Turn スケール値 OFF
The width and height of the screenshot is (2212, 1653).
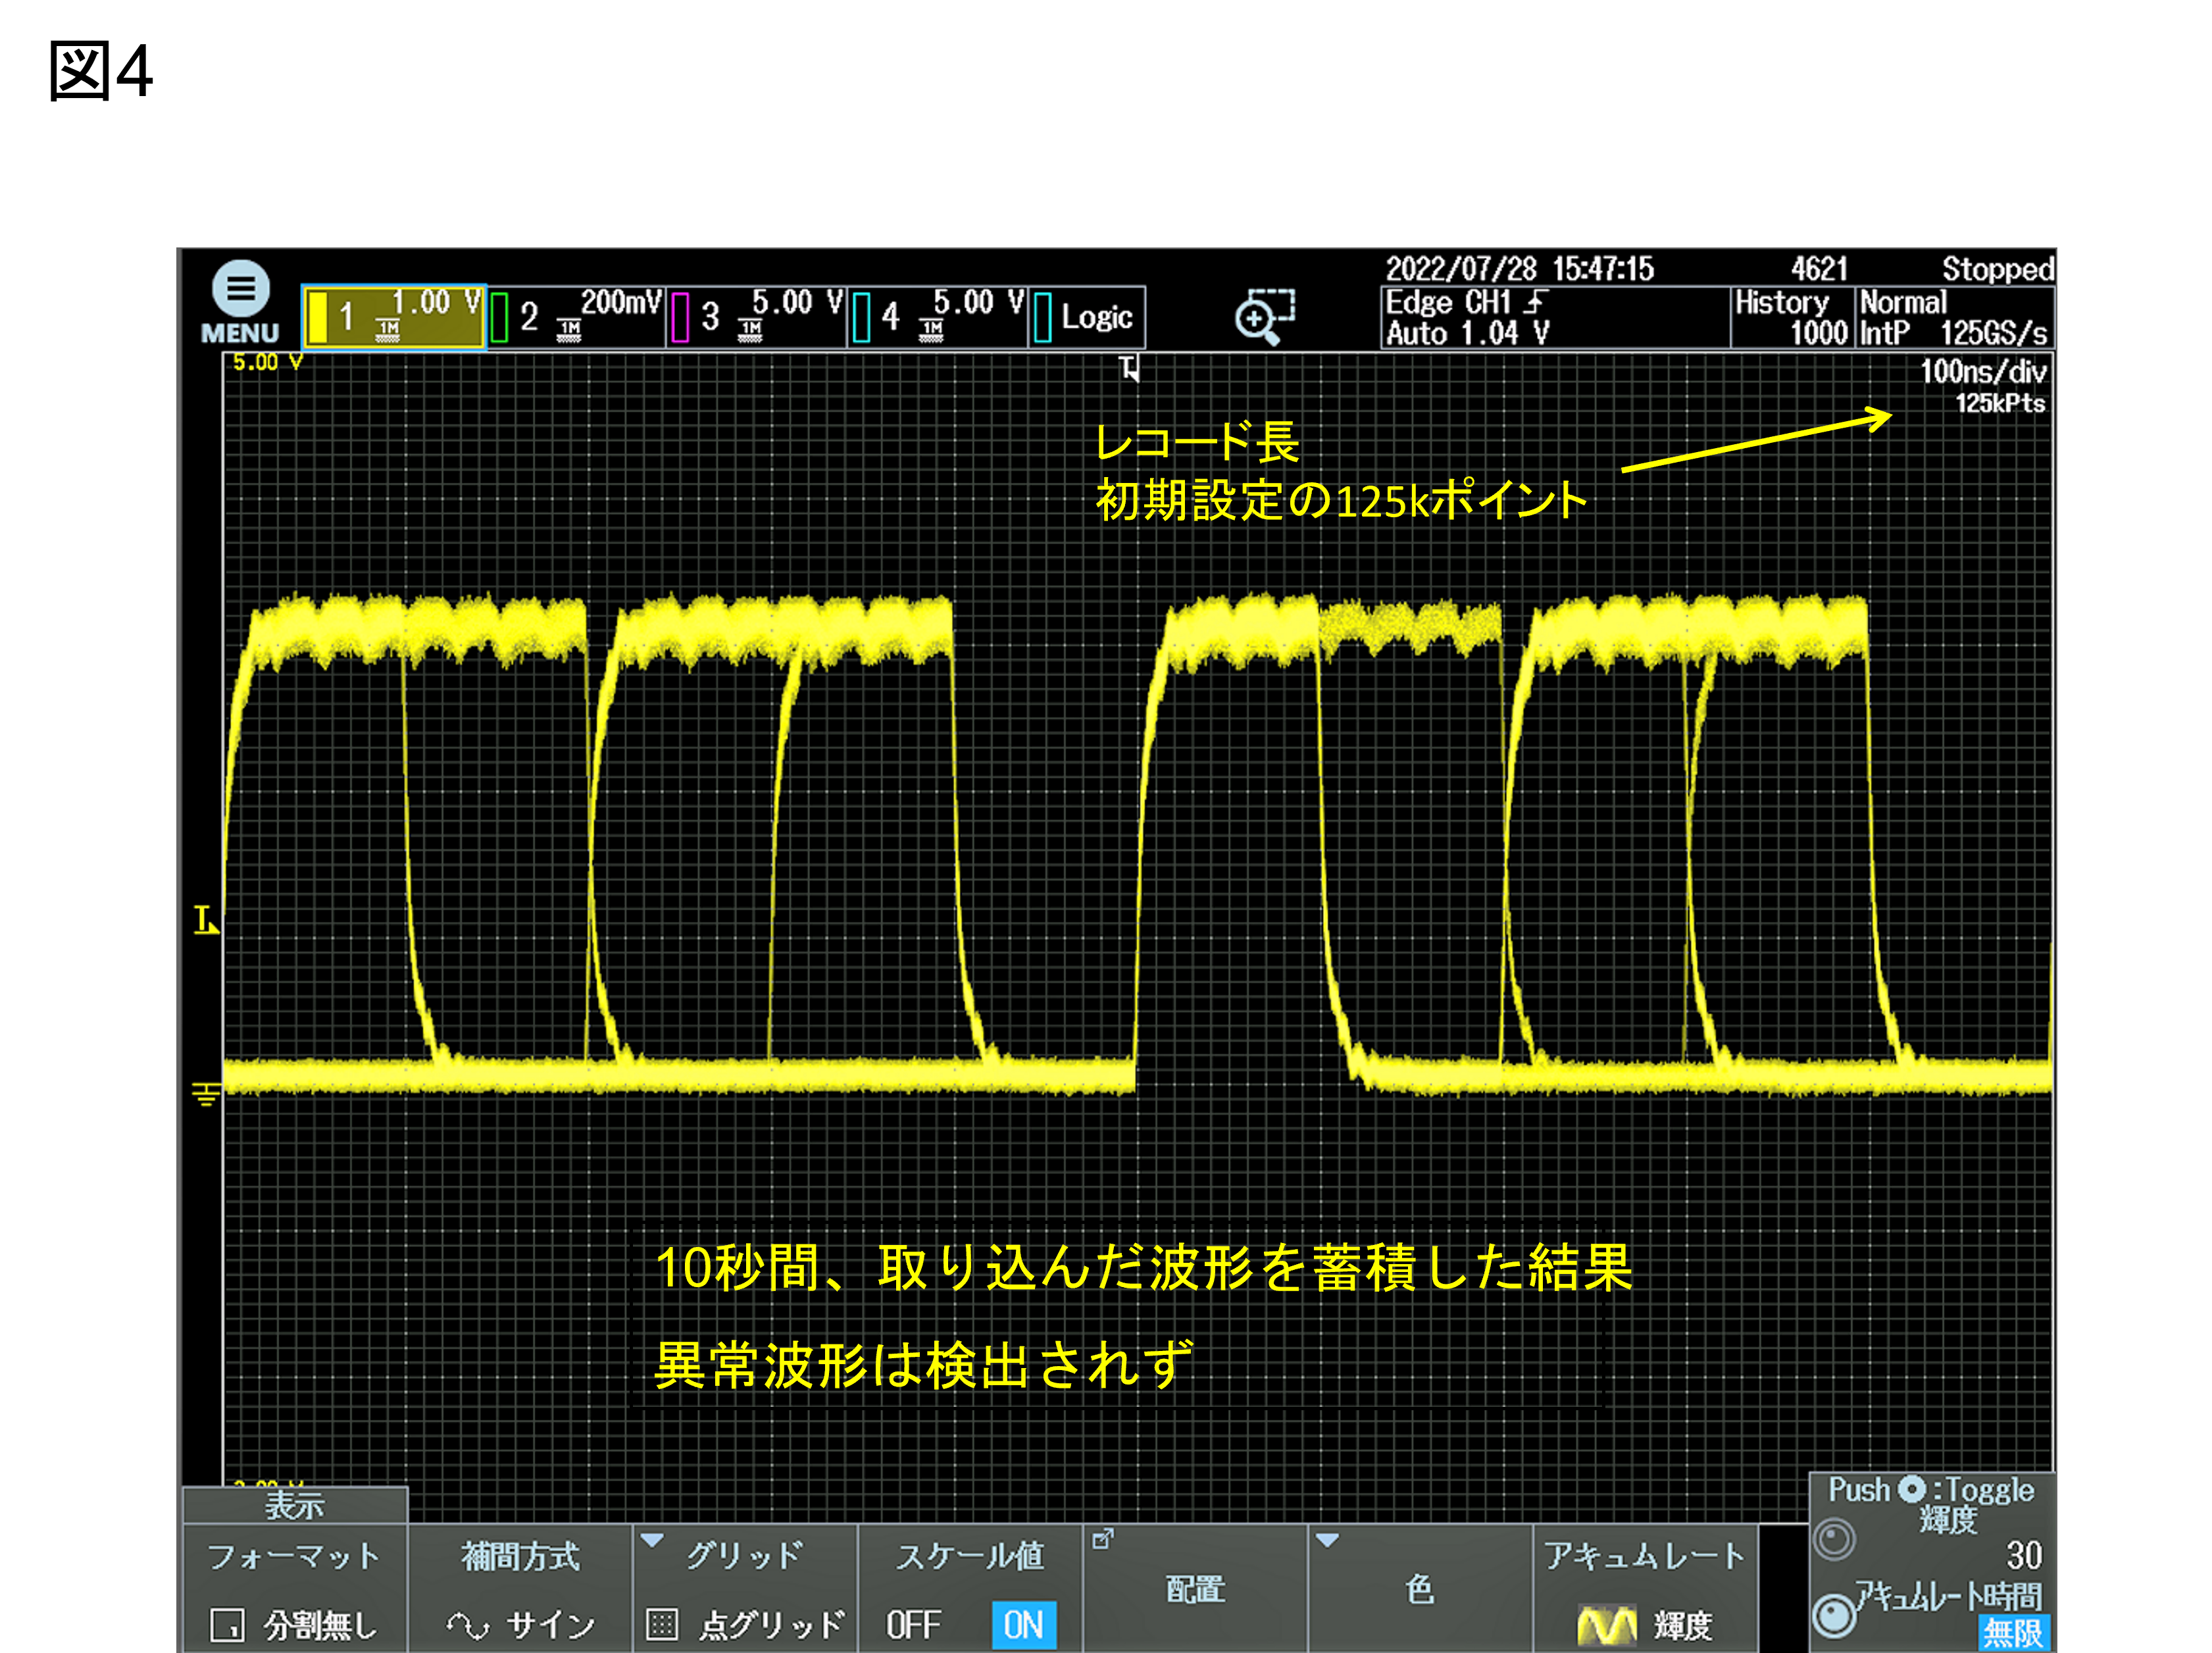click(913, 1625)
